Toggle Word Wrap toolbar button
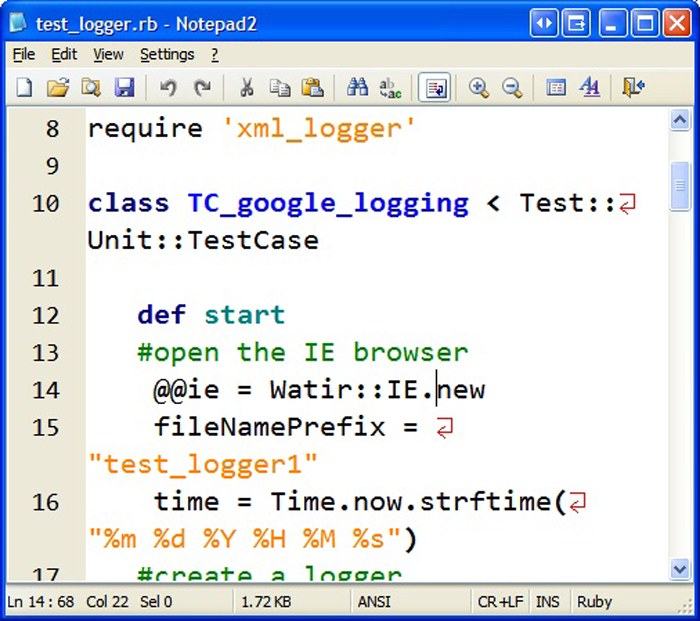 tap(434, 88)
